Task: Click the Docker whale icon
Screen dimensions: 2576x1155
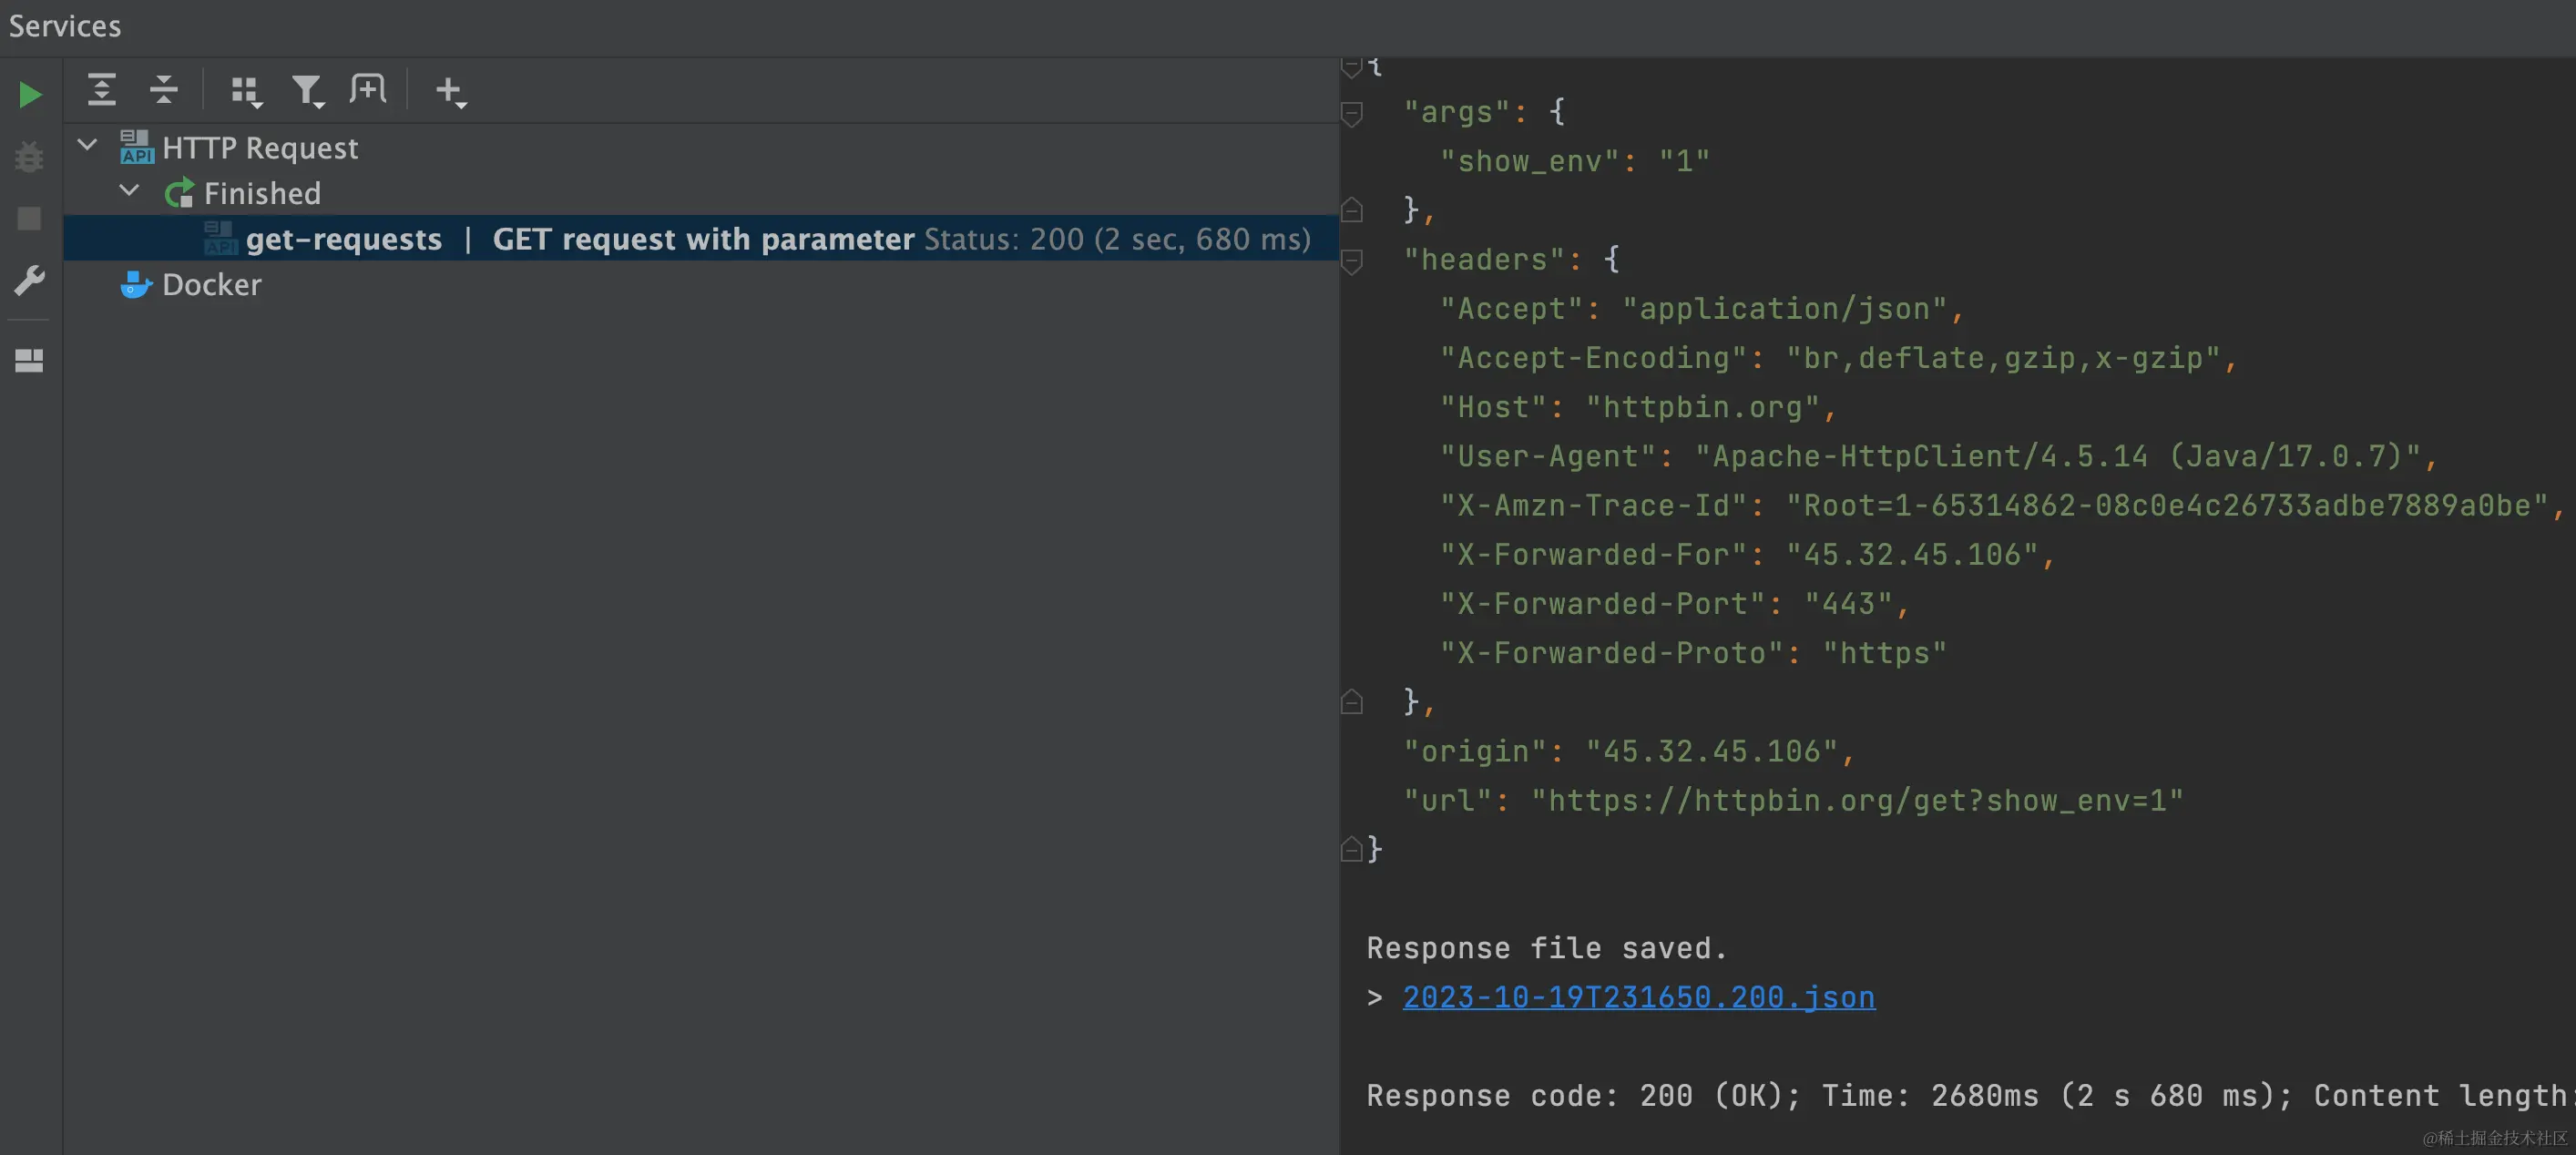Action: [136, 284]
